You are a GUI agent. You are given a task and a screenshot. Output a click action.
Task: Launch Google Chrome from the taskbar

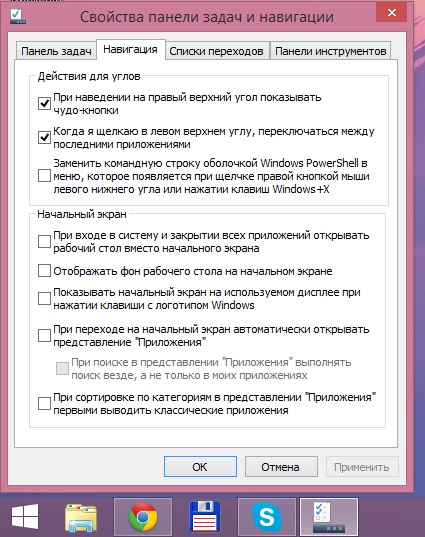click(143, 517)
